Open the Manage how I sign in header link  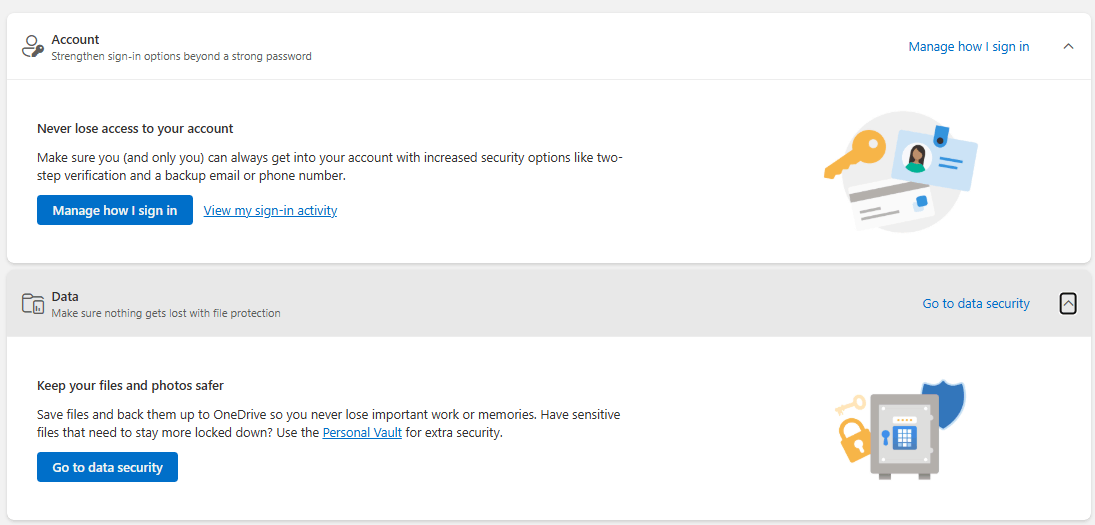tap(969, 46)
